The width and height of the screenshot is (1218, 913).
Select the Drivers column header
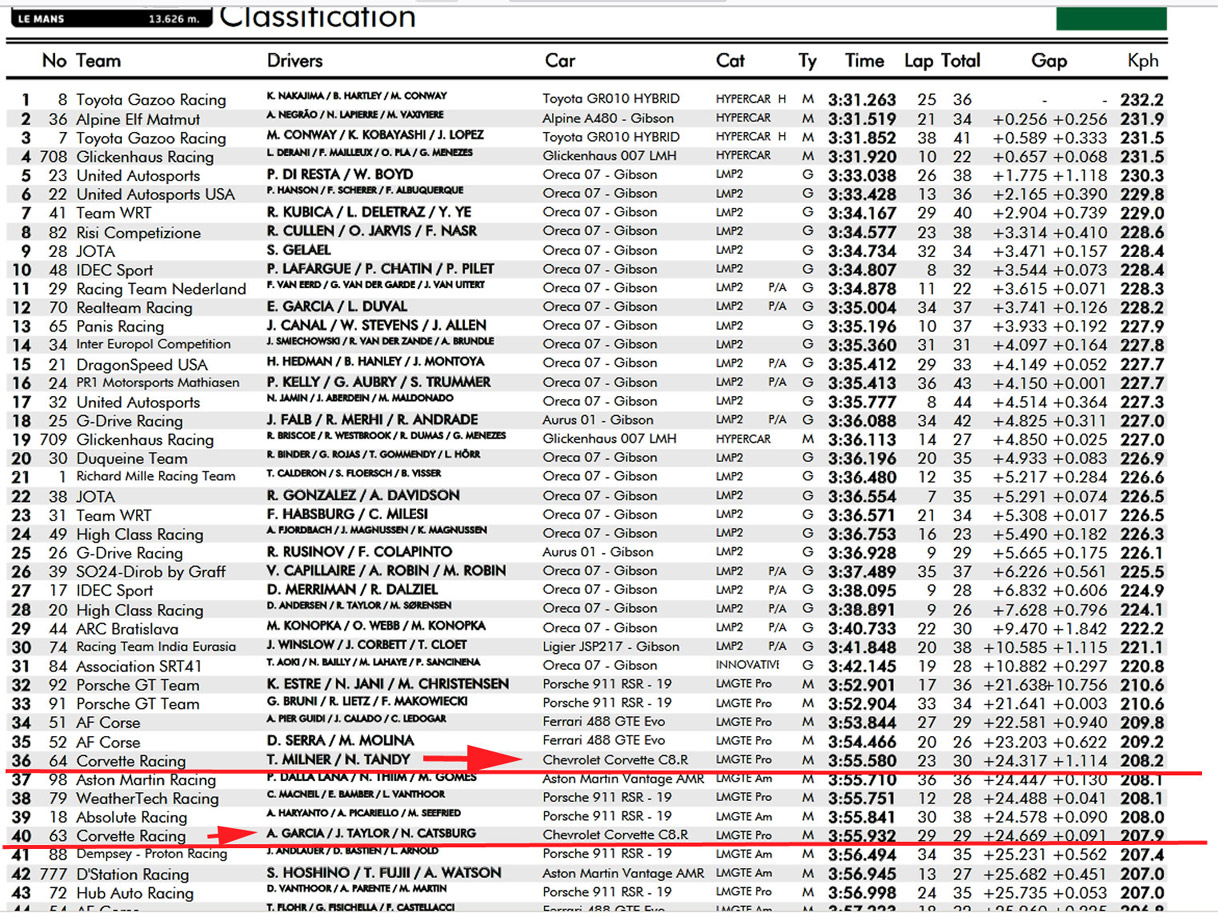click(x=295, y=61)
